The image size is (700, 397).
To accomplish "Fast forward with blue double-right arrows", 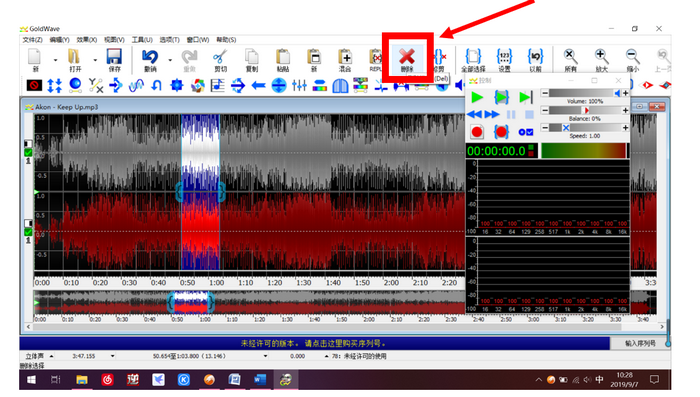I will [492, 114].
